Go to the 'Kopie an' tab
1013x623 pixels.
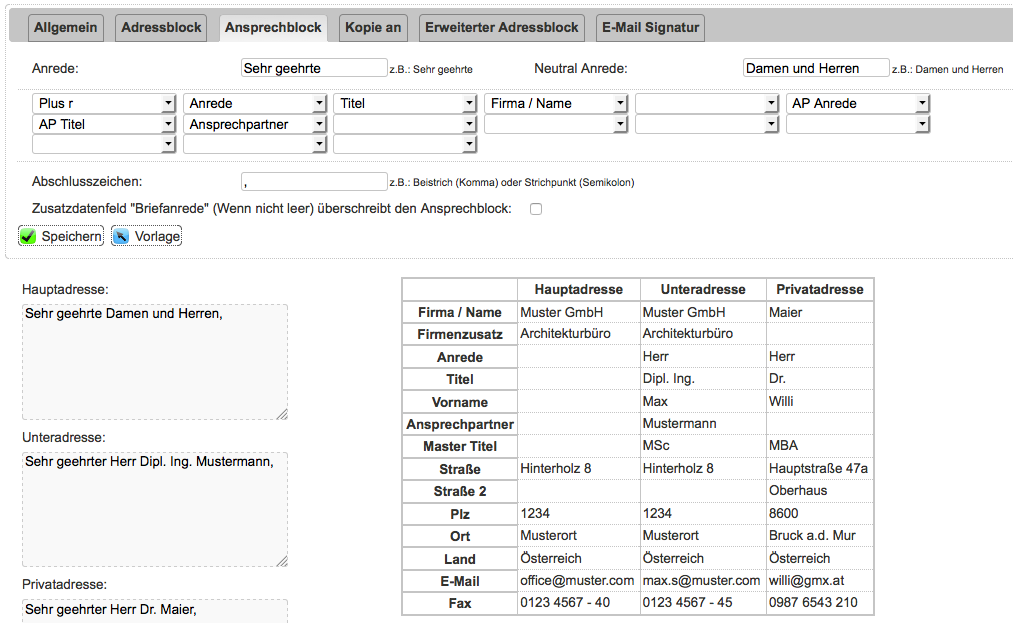(x=373, y=28)
